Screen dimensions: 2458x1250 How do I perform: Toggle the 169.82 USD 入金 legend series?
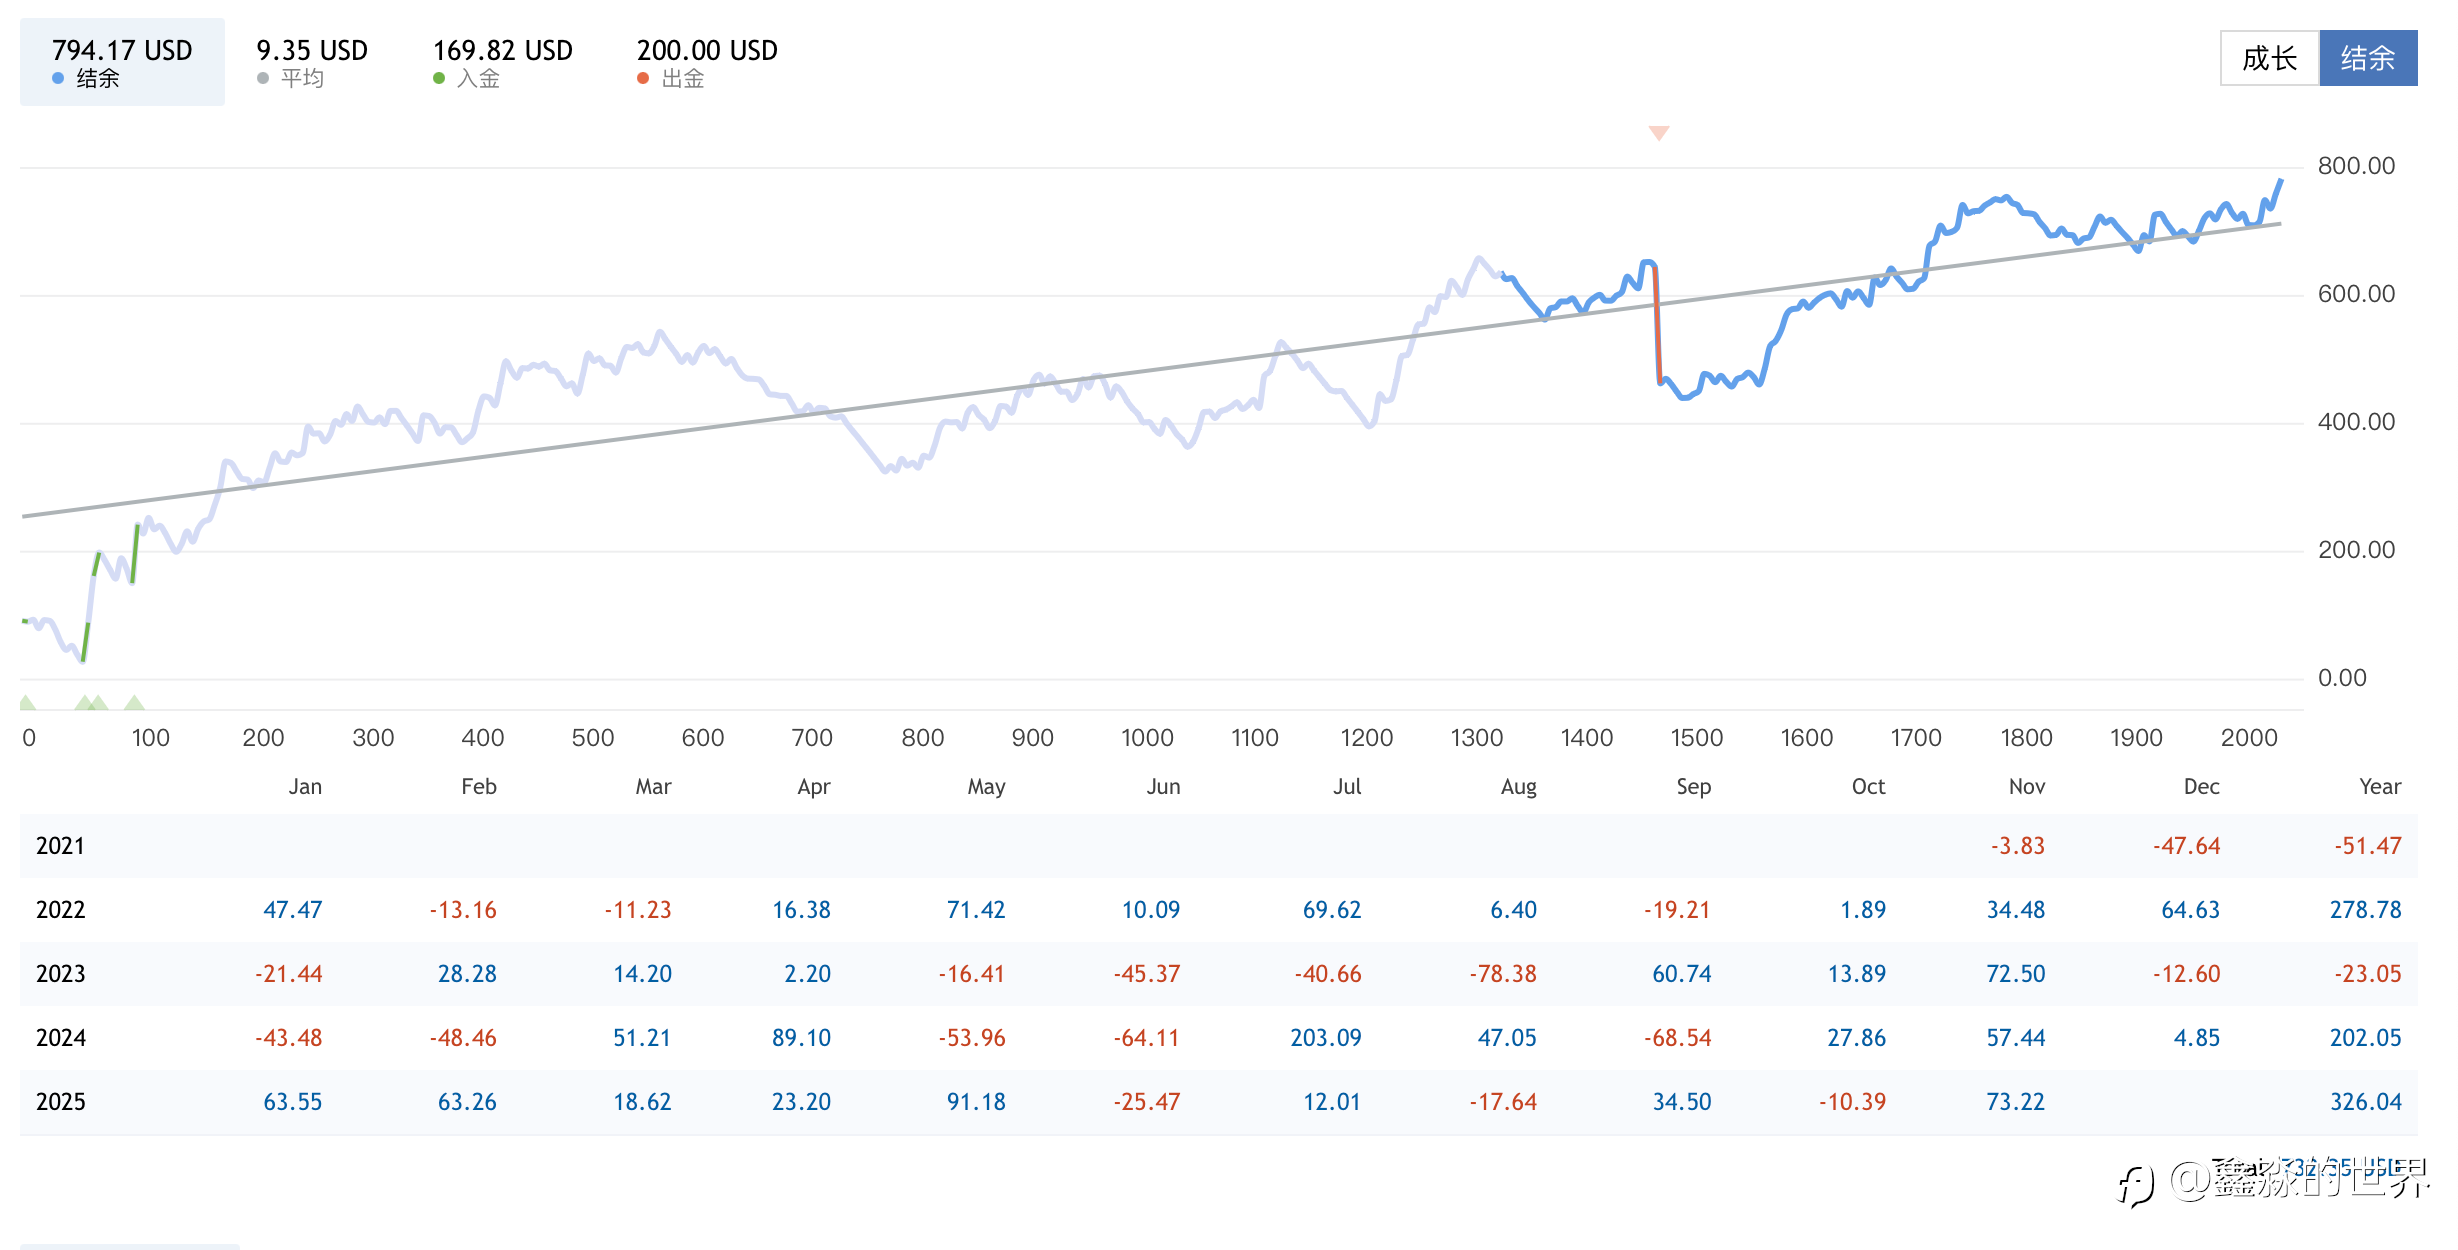pos(502,62)
